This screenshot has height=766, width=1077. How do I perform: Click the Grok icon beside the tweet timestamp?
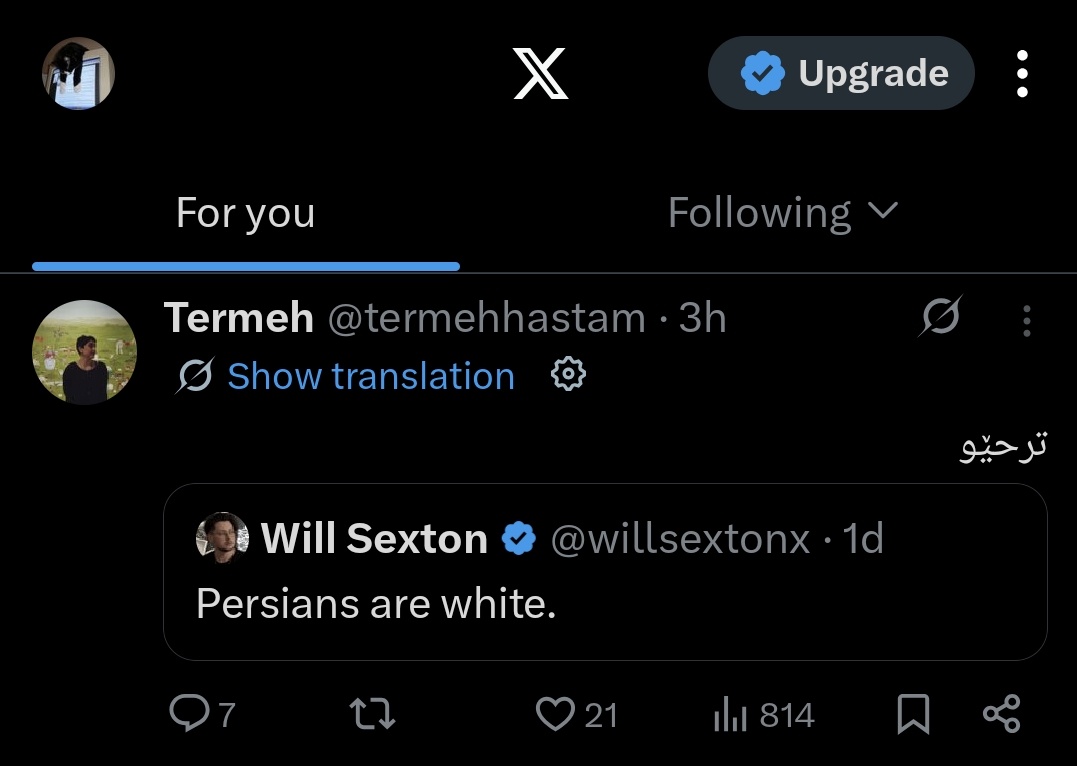(940, 317)
